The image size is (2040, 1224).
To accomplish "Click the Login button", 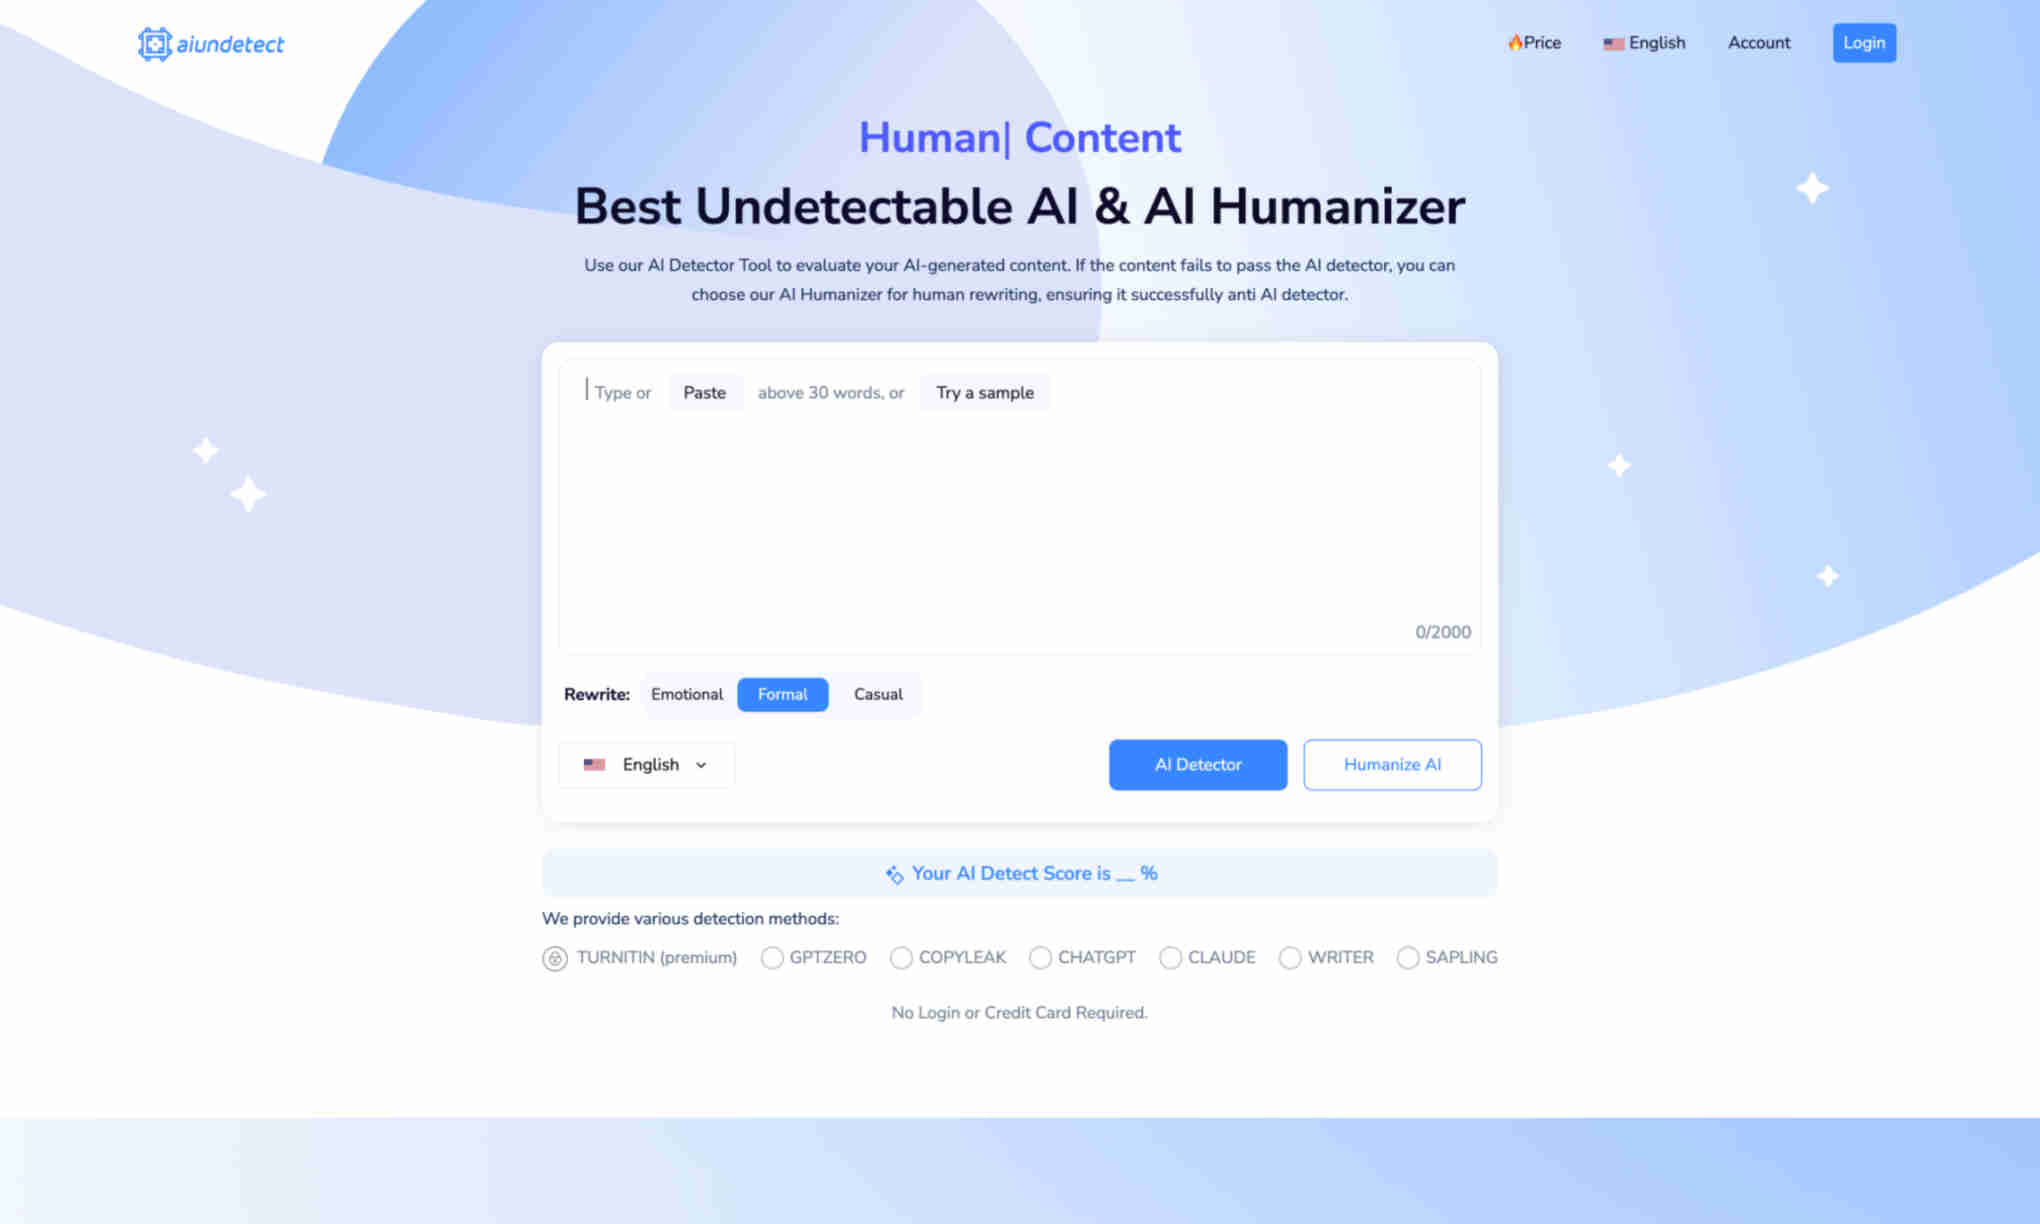I will point(1864,42).
